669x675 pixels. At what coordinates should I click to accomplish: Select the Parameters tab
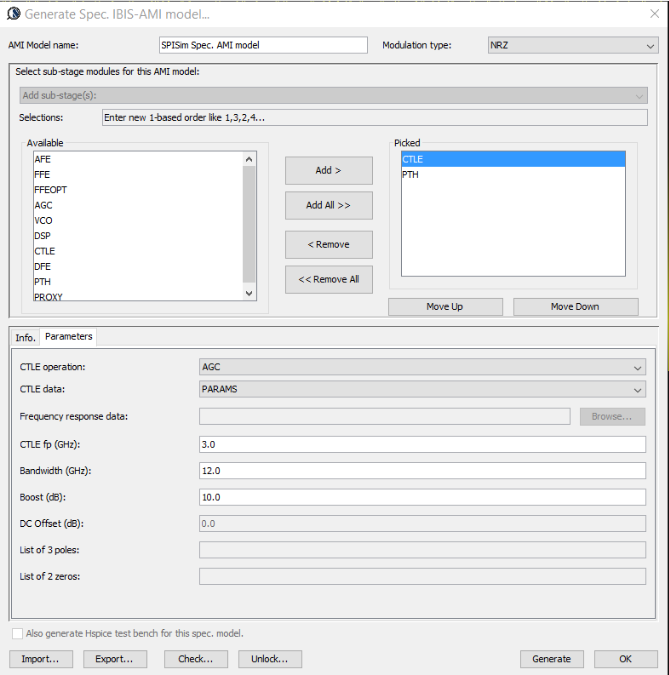pyautogui.click(x=68, y=337)
